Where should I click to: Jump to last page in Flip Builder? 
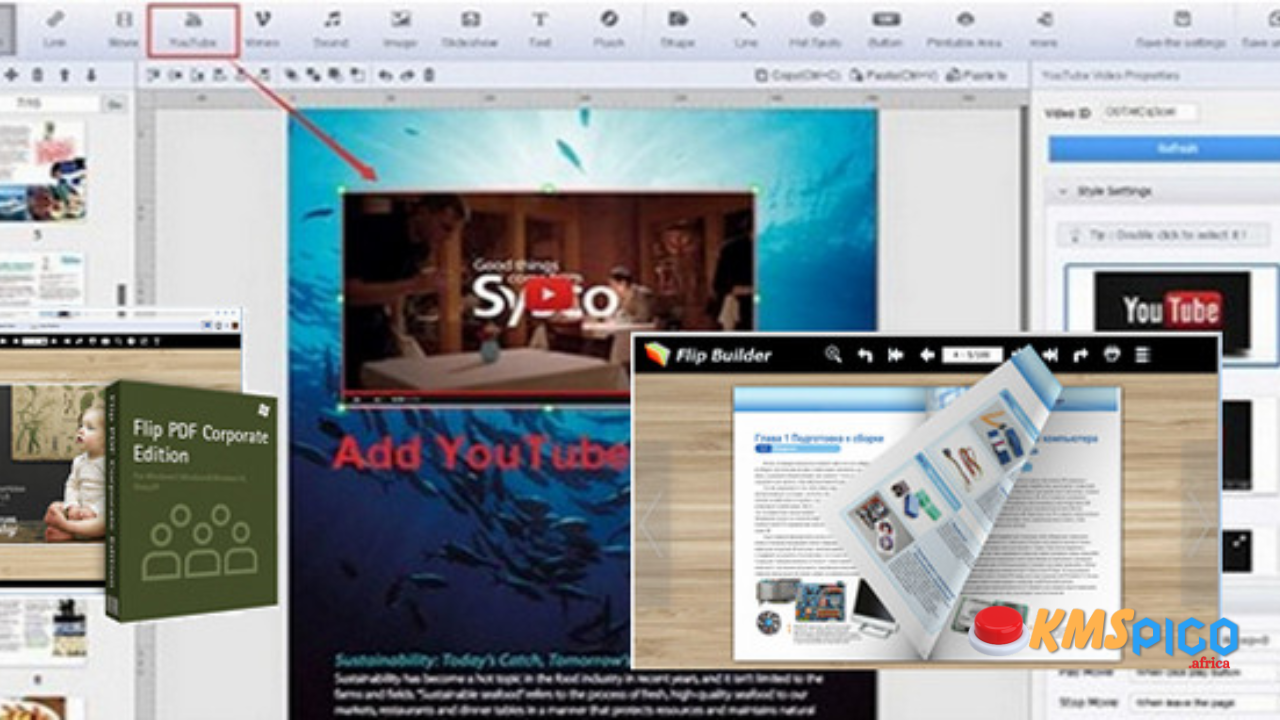[x=1050, y=355]
